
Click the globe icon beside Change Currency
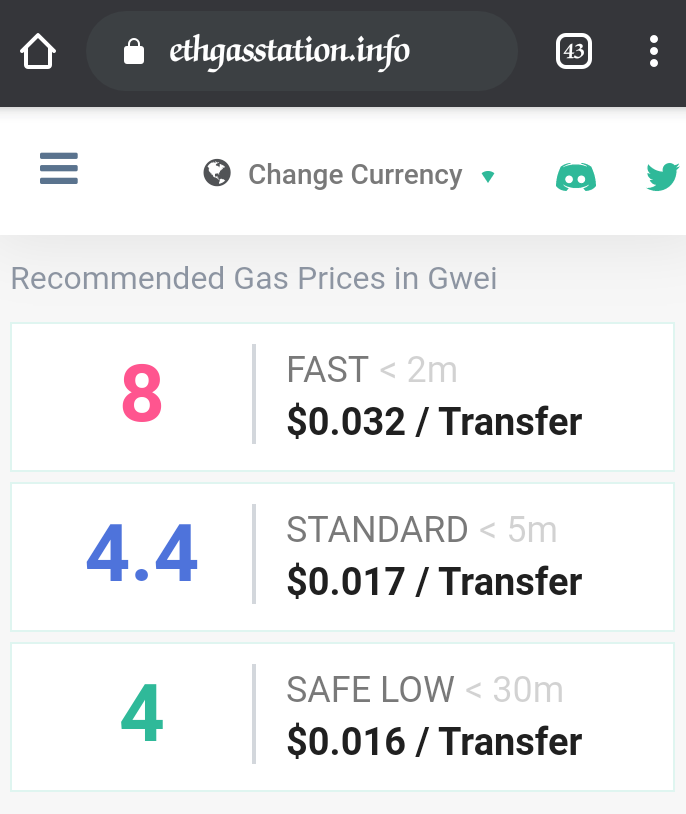(217, 173)
